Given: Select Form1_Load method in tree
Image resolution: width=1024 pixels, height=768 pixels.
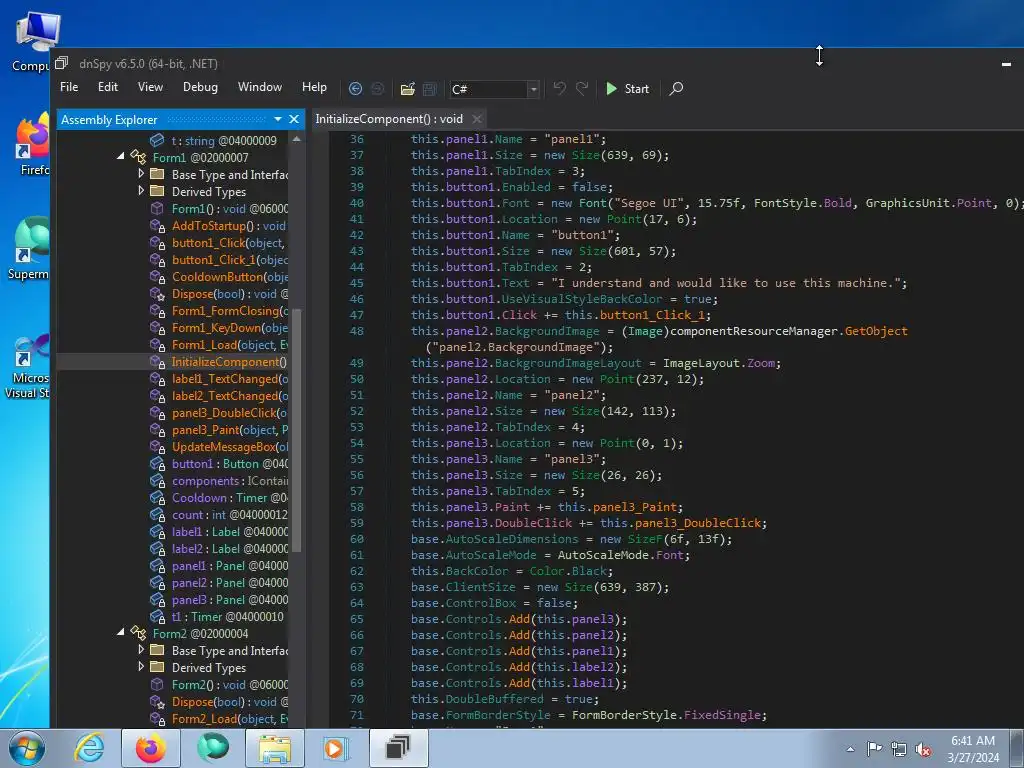Looking at the screenshot, I should tap(229, 345).
